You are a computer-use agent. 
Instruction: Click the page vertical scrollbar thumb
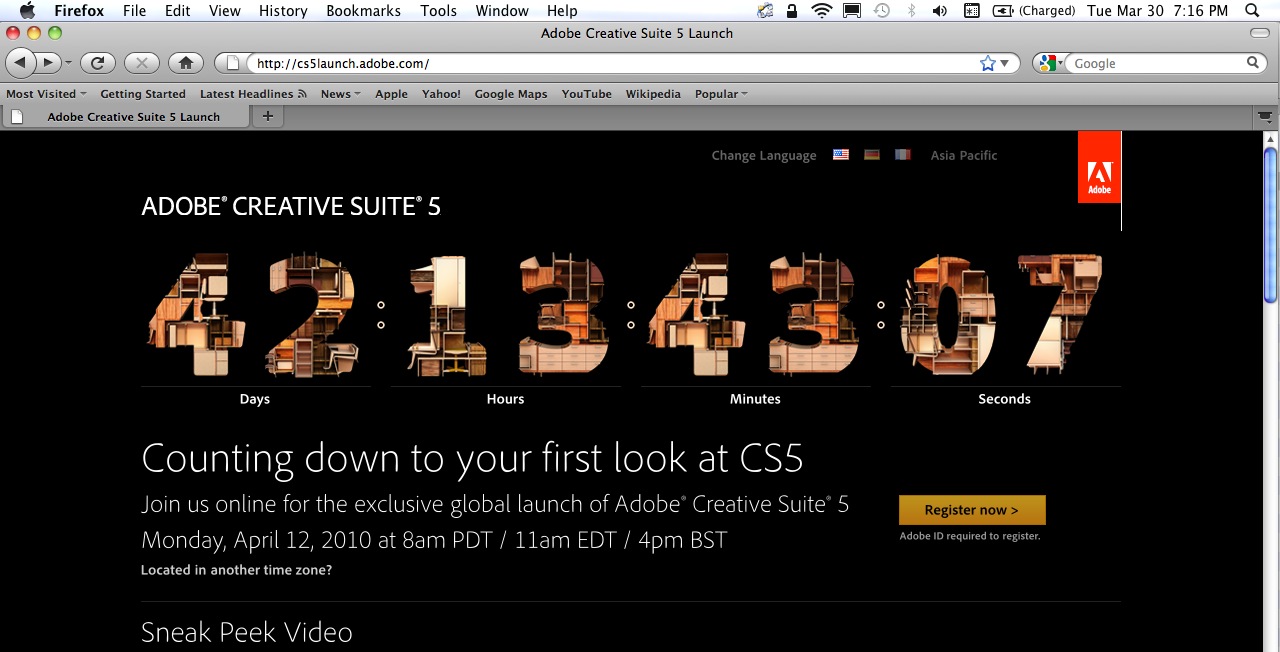point(1271,224)
